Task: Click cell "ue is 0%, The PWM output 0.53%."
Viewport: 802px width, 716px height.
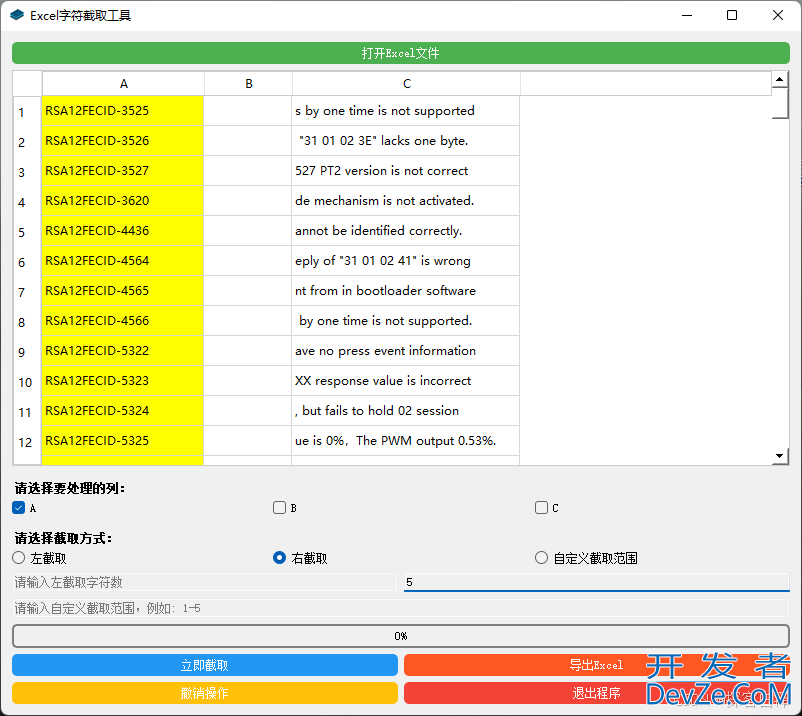Action: click(406, 441)
